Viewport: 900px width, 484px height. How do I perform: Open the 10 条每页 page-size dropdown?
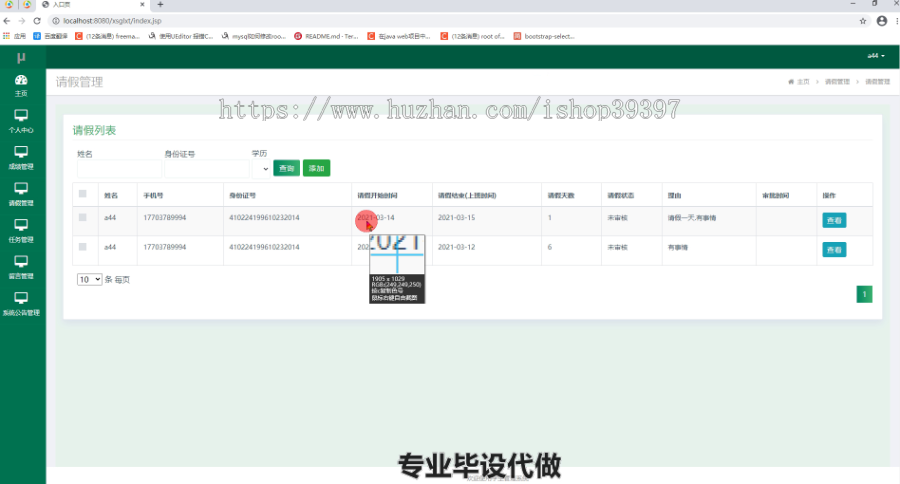[90, 280]
